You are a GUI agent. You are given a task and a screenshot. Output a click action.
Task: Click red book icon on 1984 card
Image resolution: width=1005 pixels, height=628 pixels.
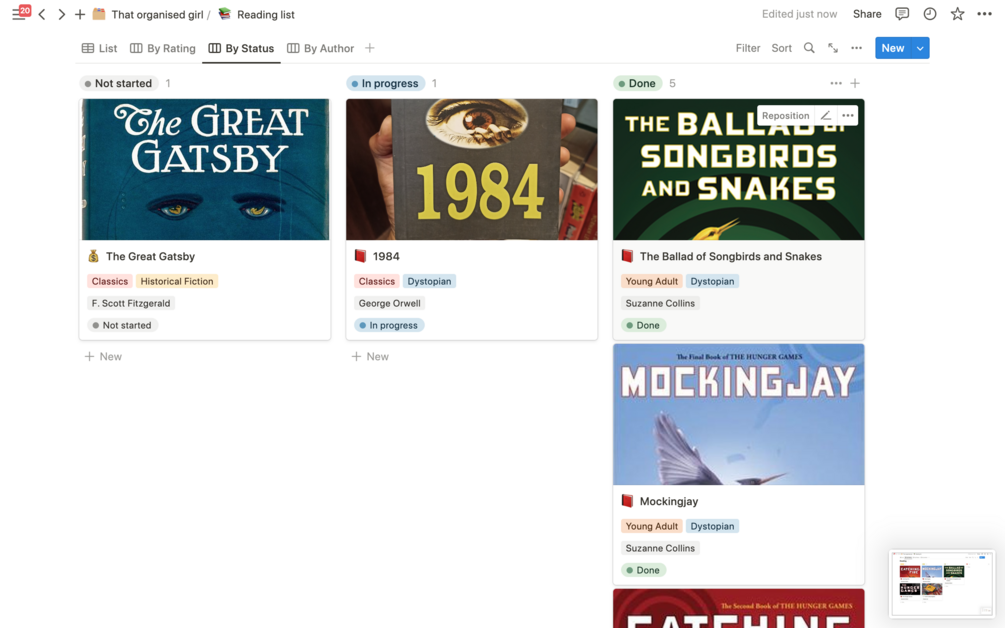(360, 256)
